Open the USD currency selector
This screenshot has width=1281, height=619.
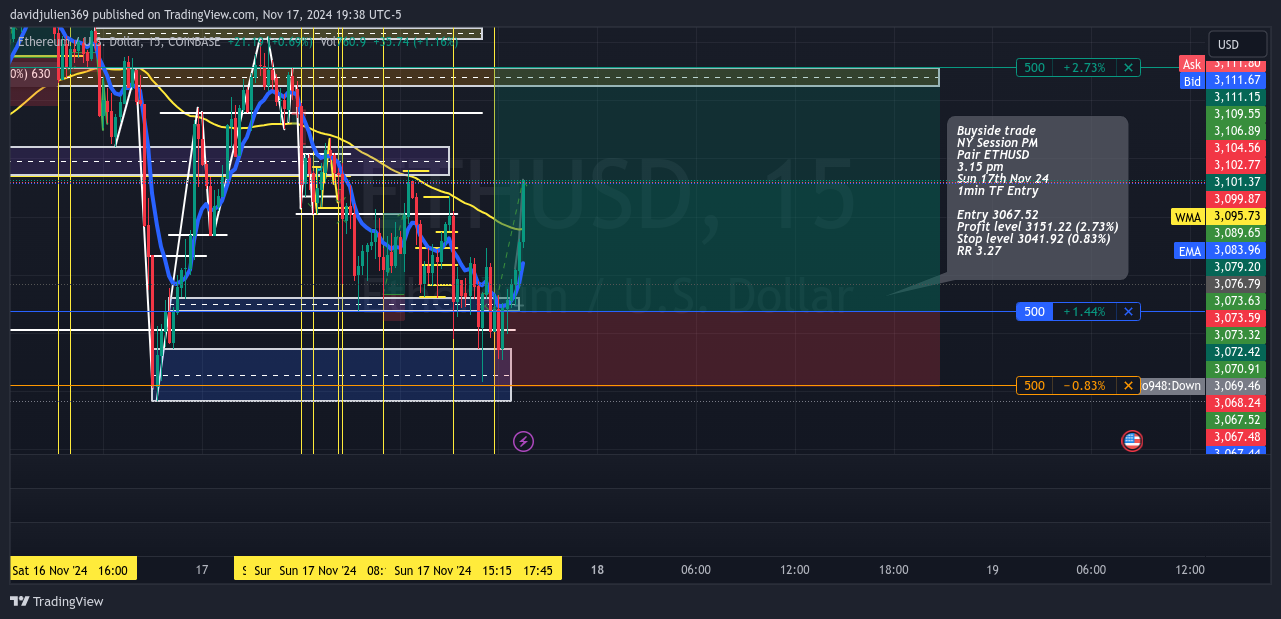point(1238,44)
